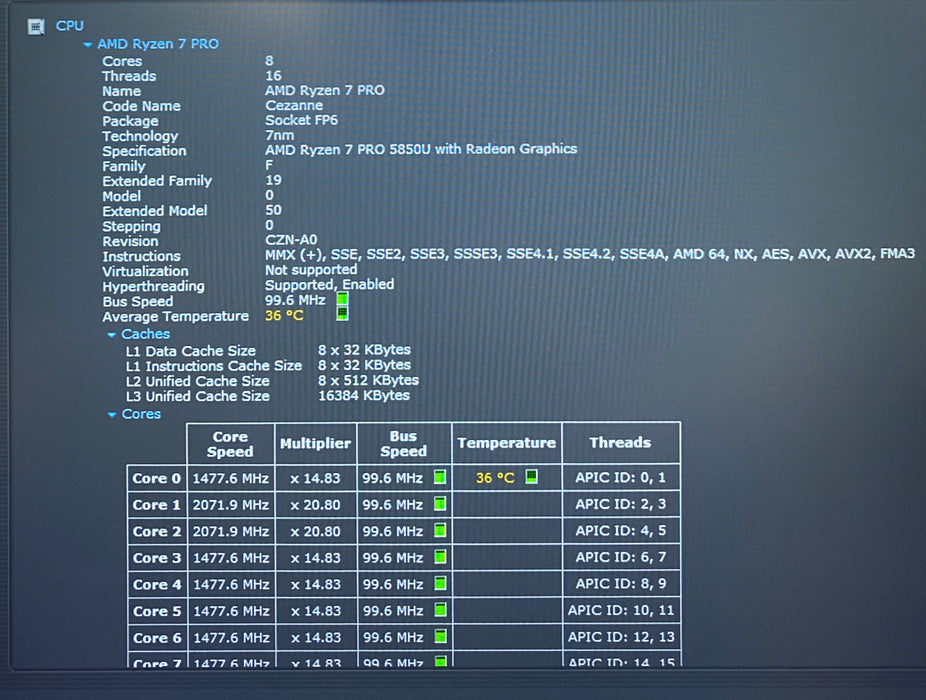Click the Instructions list starting with MMX

click(x=589, y=254)
